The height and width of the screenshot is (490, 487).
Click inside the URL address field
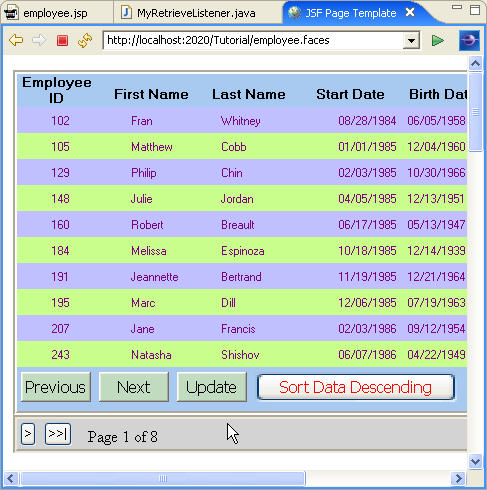tap(253, 41)
